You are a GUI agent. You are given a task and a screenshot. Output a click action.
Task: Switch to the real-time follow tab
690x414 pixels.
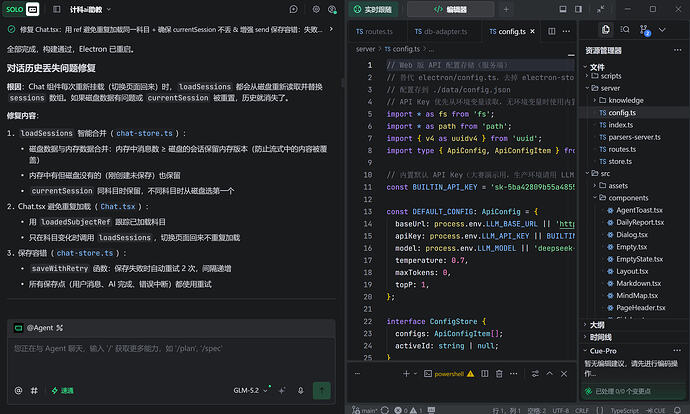pos(373,9)
